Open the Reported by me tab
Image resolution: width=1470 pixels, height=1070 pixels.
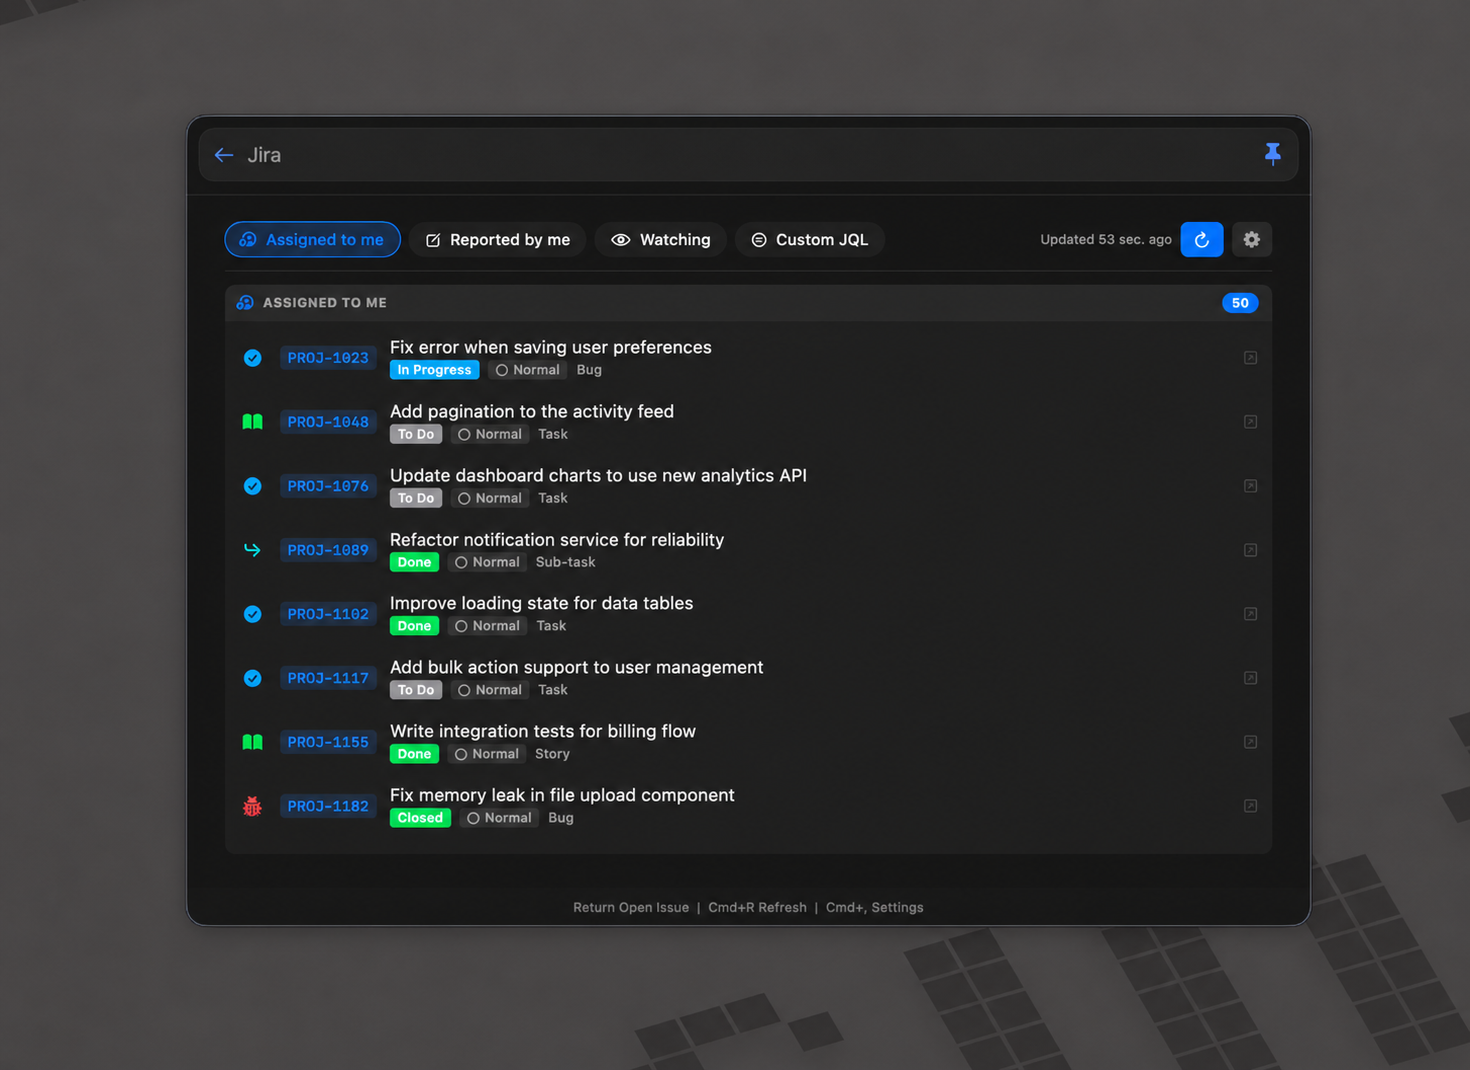pos(498,239)
